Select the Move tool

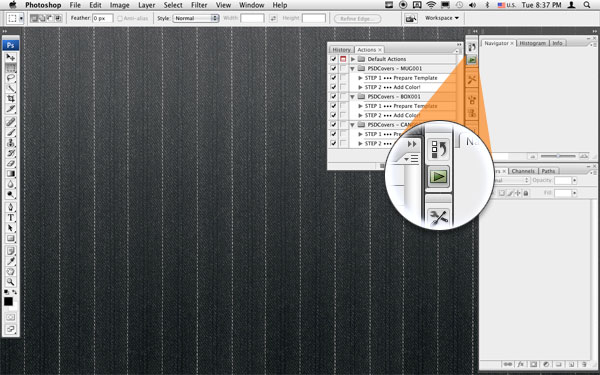[x=11, y=57]
